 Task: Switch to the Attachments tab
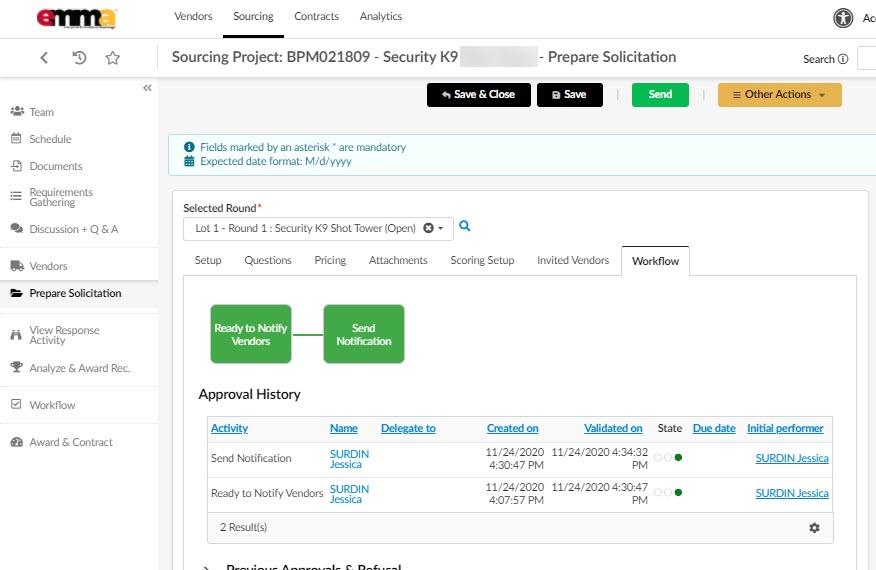(x=398, y=260)
